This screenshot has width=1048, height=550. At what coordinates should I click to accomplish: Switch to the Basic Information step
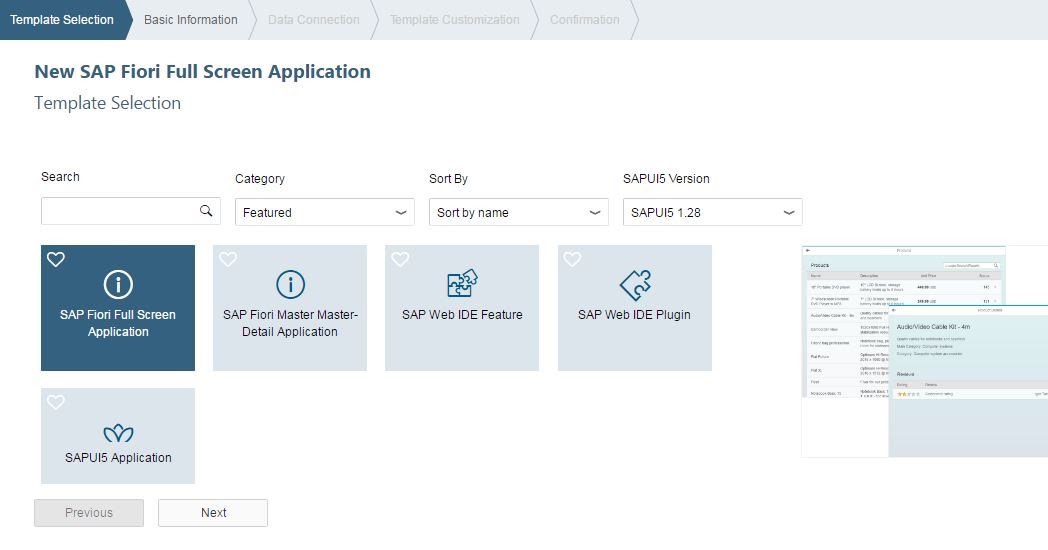(x=191, y=19)
